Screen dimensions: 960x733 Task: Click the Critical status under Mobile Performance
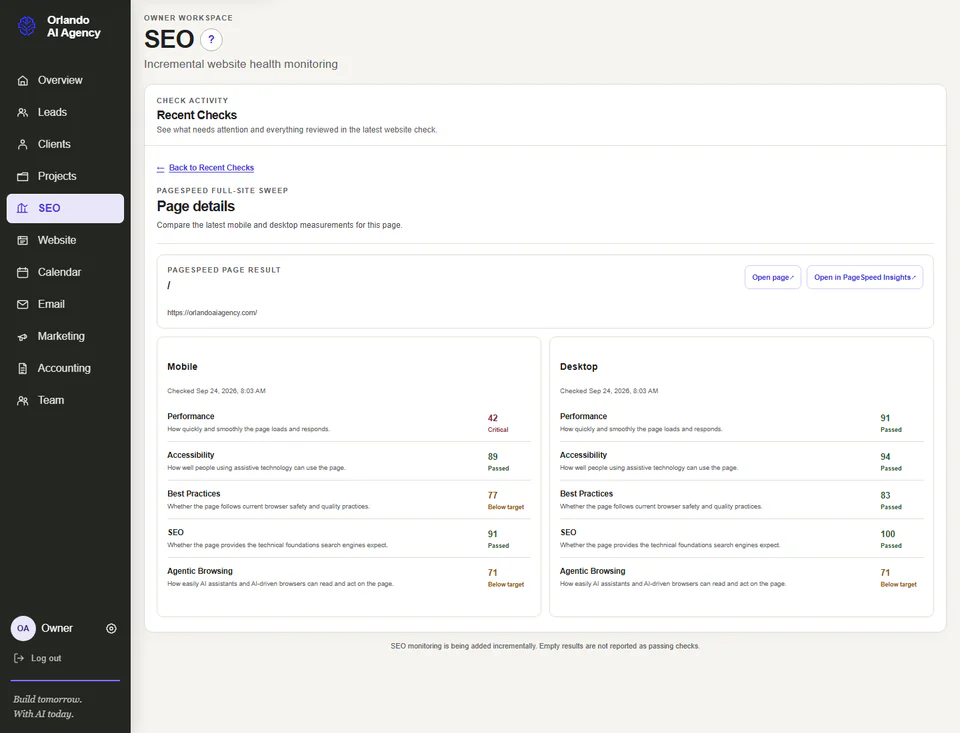498,430
